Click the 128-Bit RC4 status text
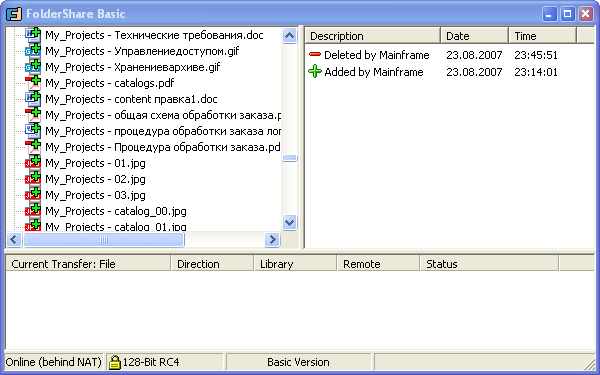The image size is (600, 375). click(x=151, y=362)
